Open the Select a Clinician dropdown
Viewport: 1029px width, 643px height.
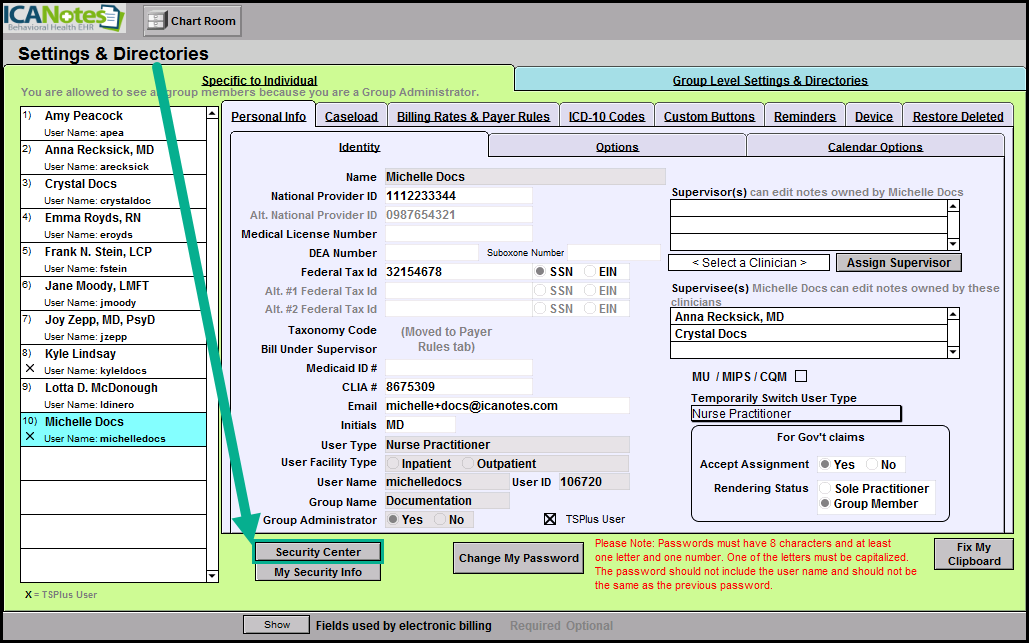click(749, 263)
